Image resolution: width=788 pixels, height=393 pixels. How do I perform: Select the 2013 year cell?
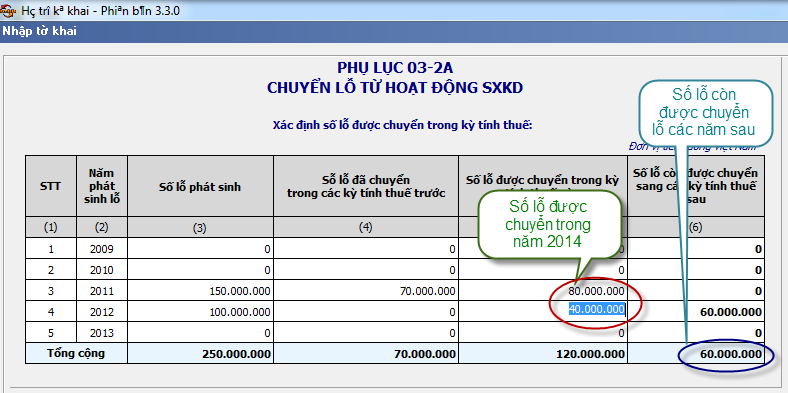tap(102, 333)
